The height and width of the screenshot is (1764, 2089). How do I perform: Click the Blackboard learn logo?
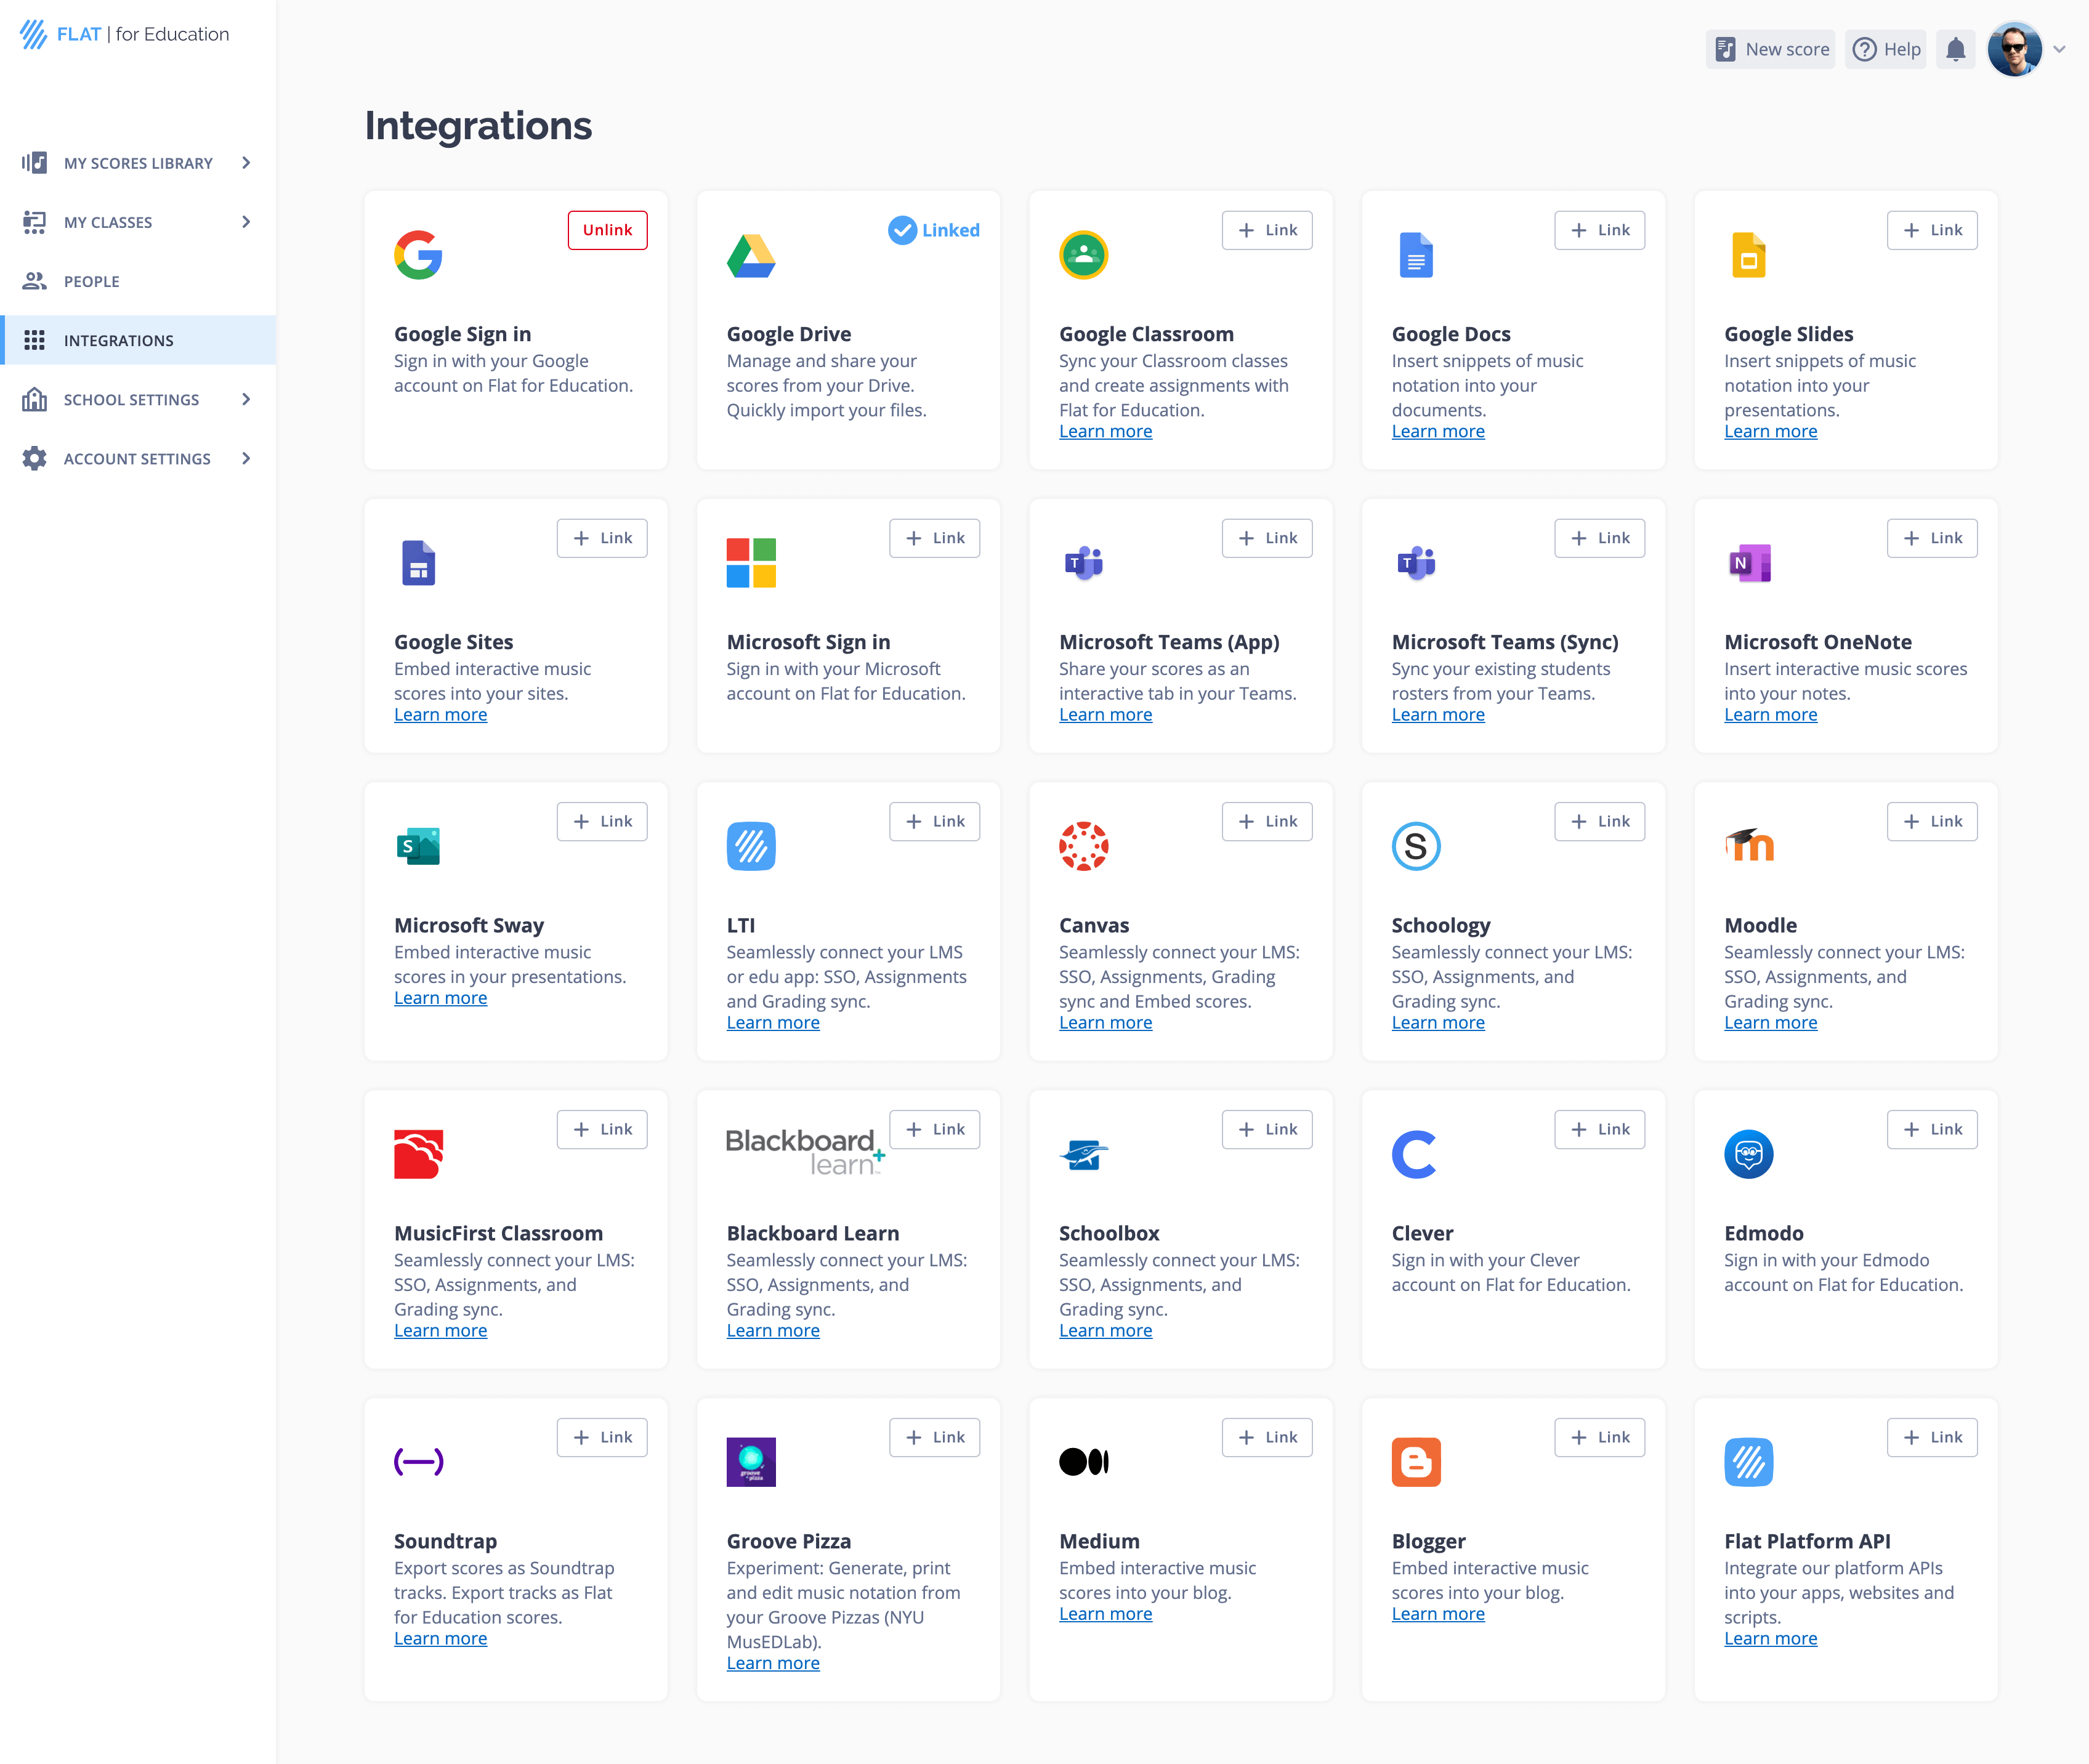click(806, 1152)
